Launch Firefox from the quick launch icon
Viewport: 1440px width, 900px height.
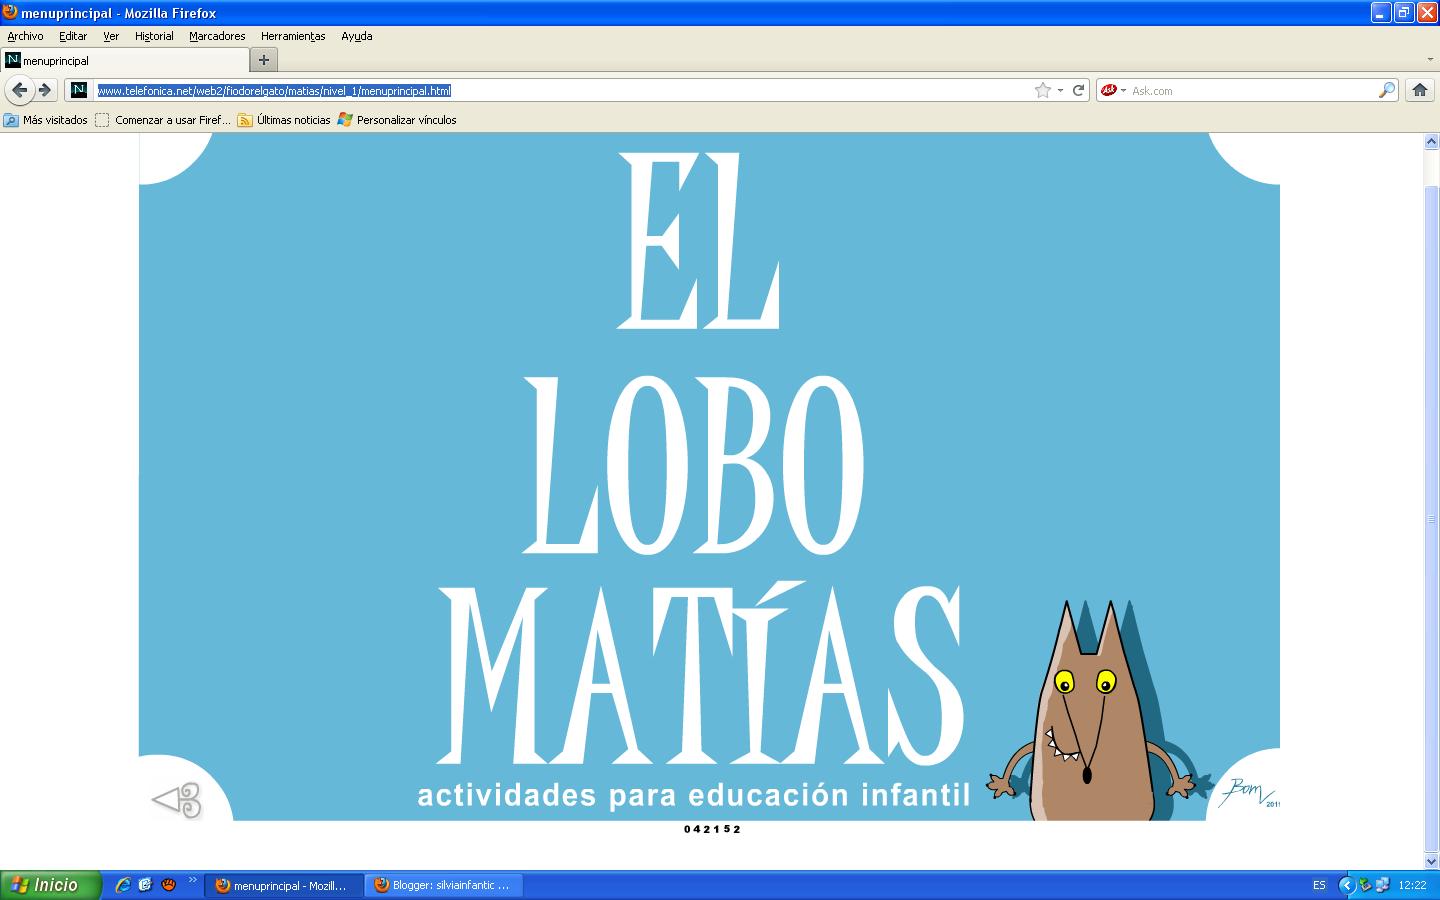pos(167,885)
